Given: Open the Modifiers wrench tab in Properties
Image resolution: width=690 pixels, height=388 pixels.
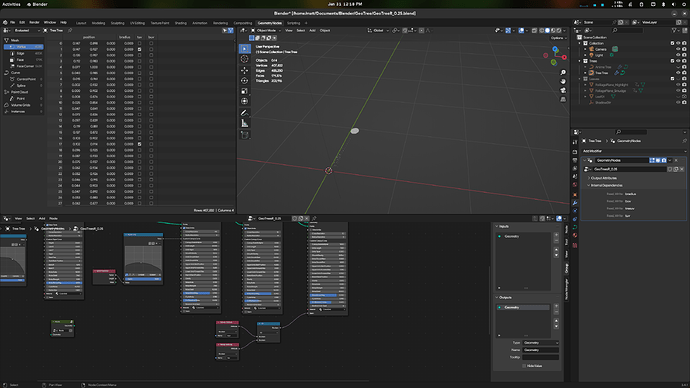Looking at the screenshot, I should pos(575,203).
